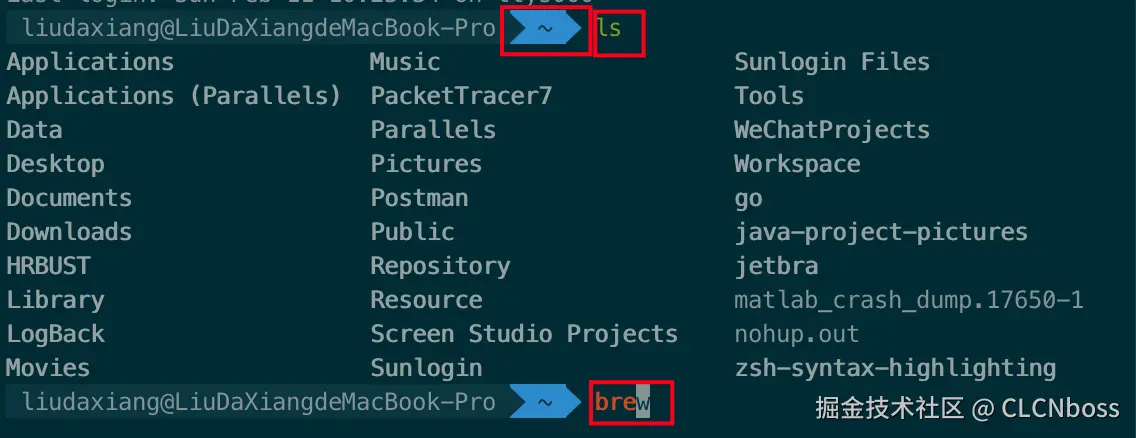Click the Pictures folder name
This screenshot has width=1136, height=438.
tap(426, 164)
